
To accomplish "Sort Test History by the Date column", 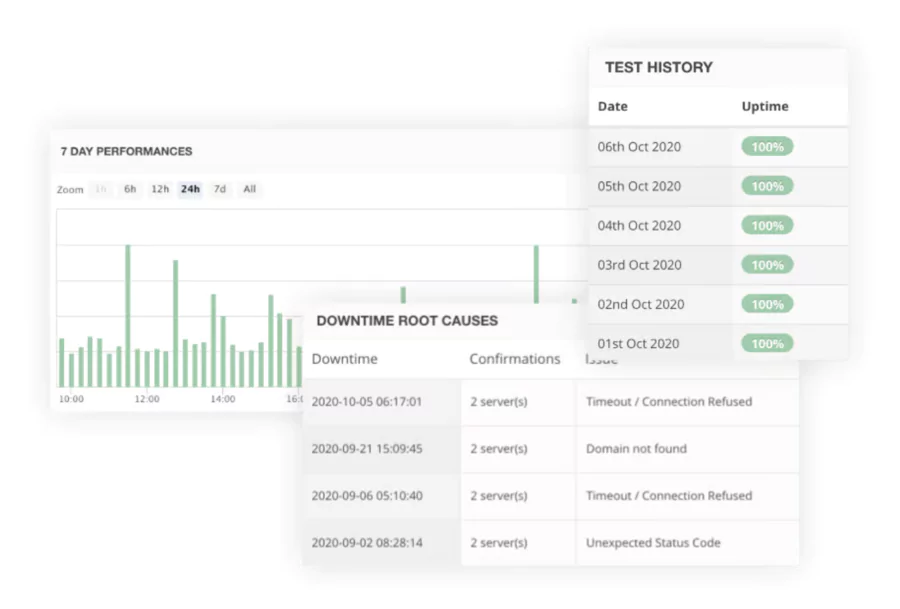I will click(x=612, y=106).
